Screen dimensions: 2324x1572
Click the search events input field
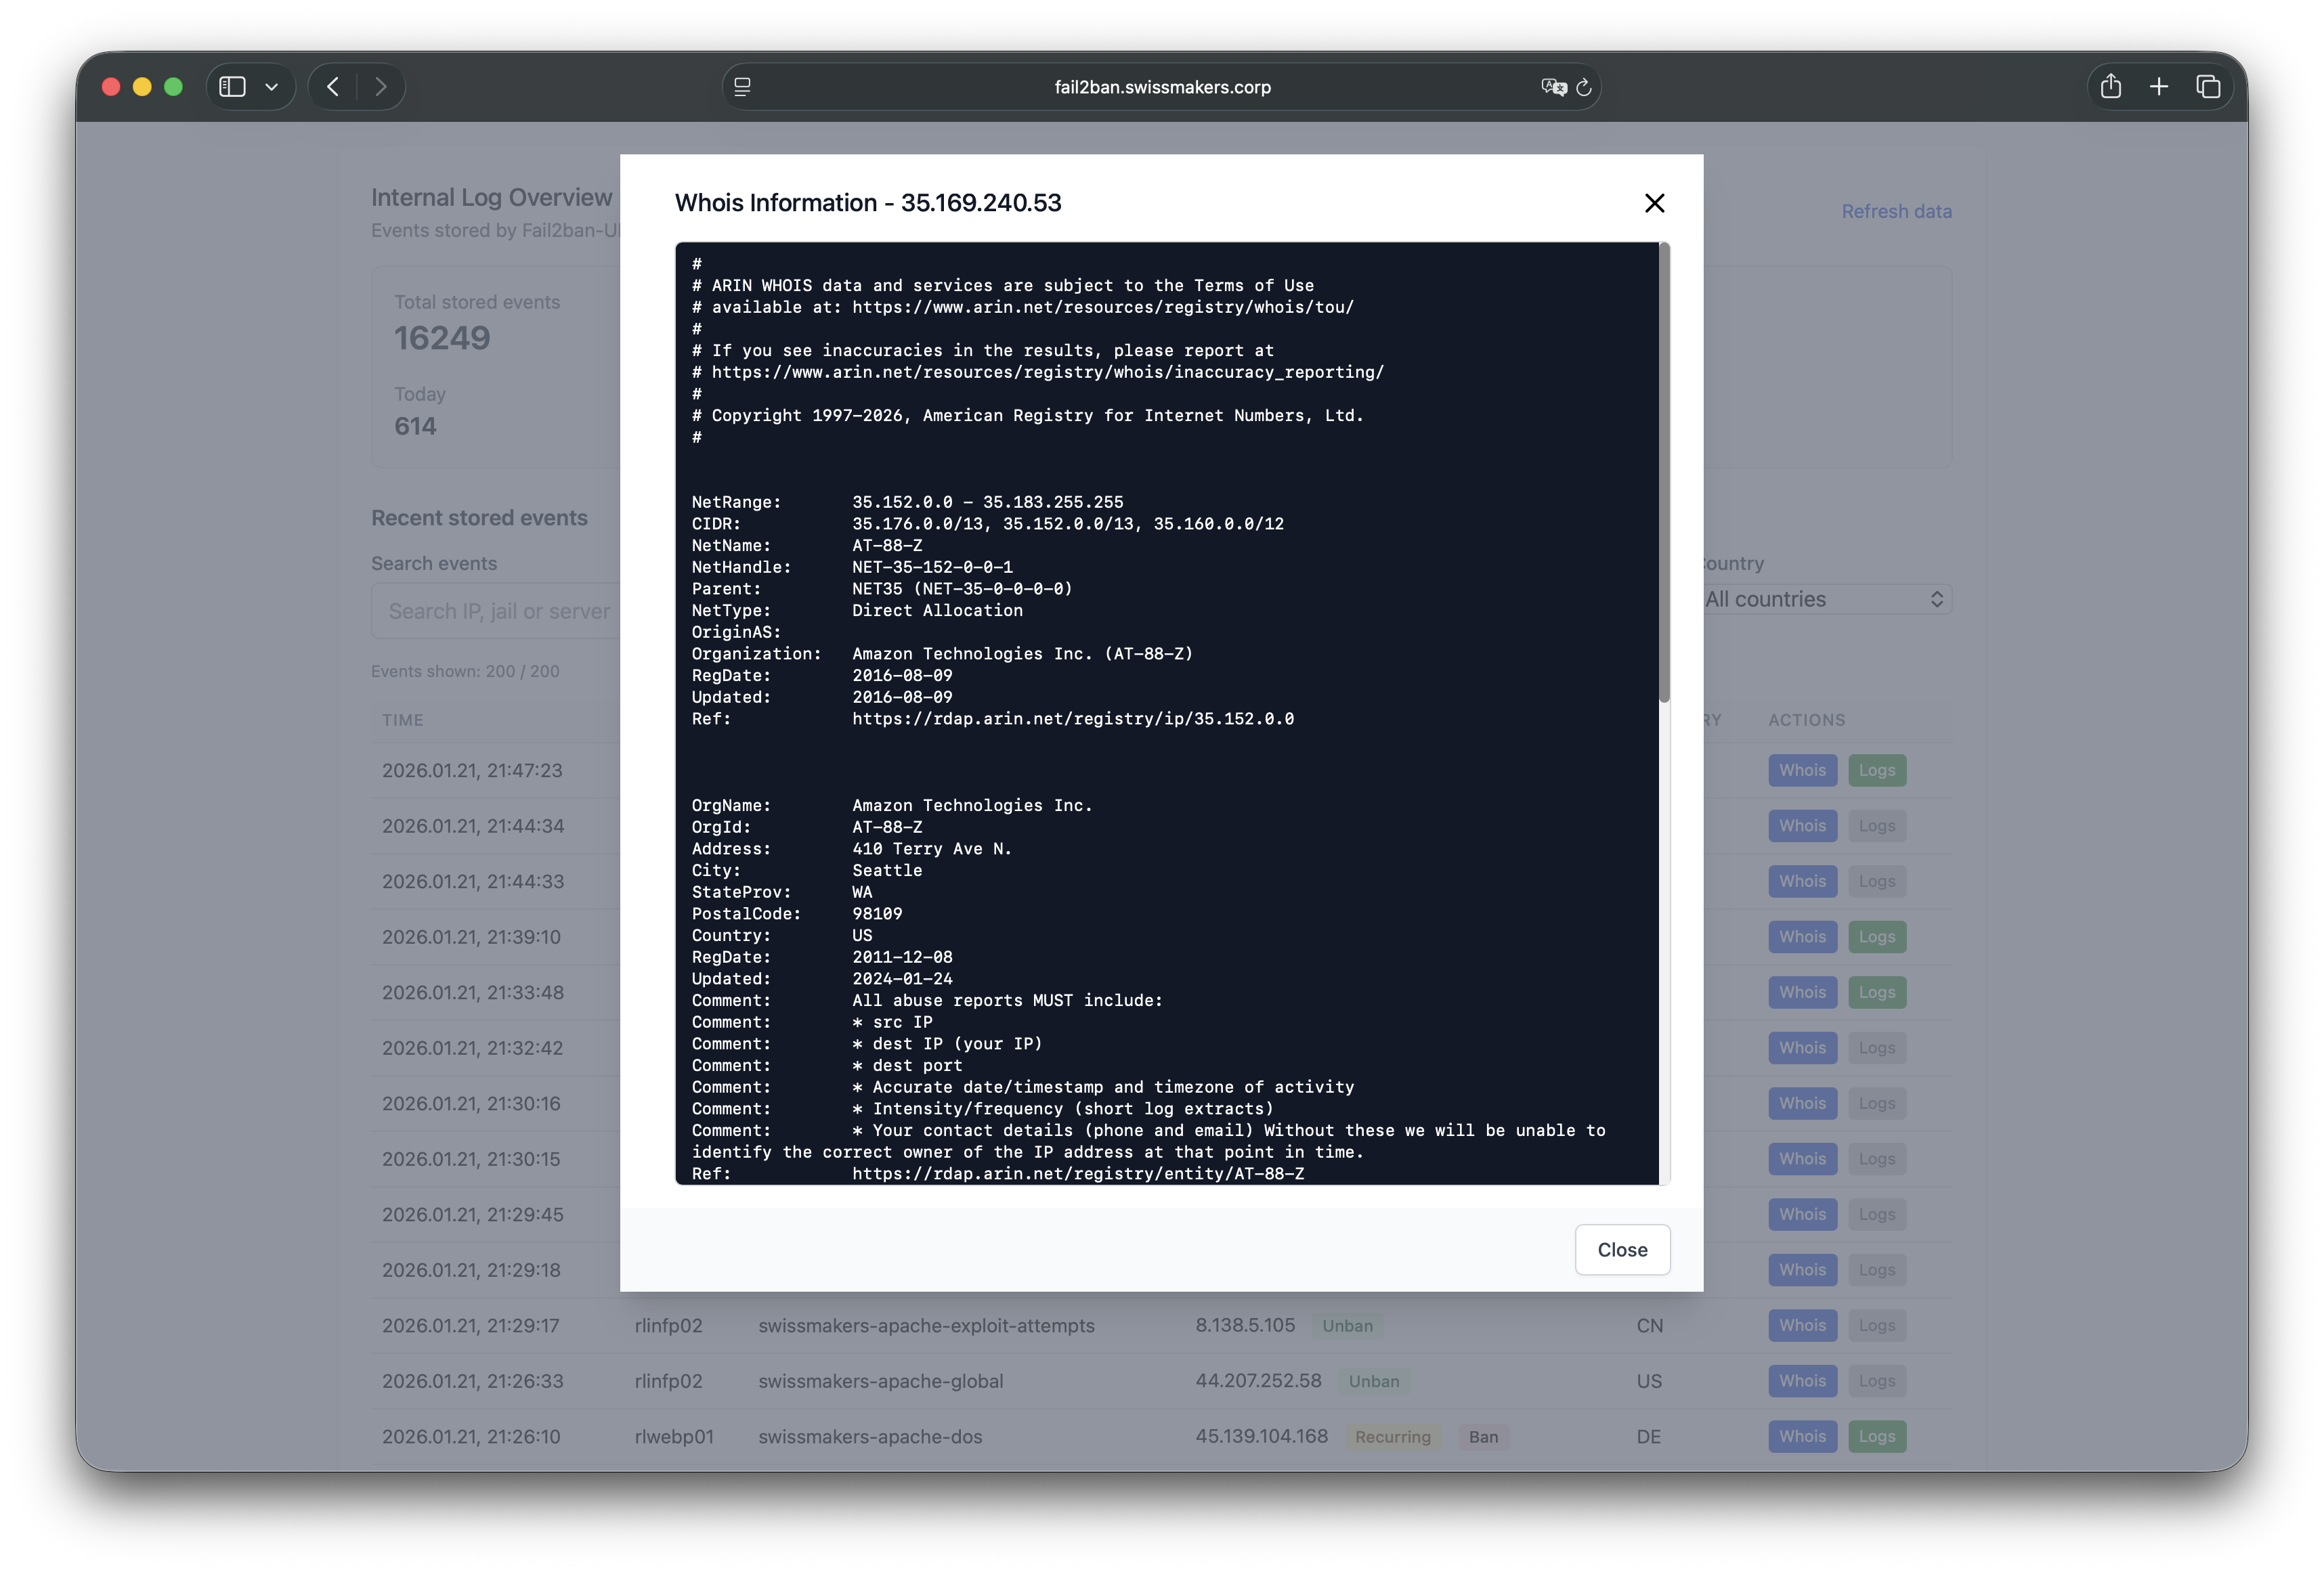coord(500,610)
